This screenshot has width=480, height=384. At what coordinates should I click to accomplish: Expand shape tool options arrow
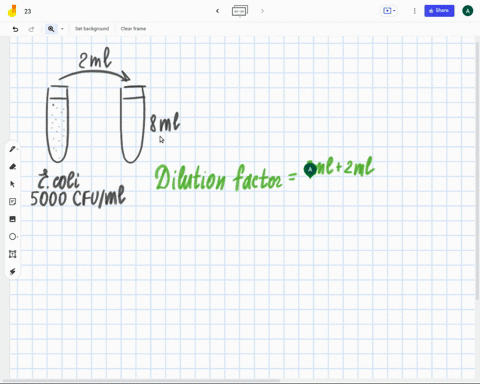click(17, 237)
